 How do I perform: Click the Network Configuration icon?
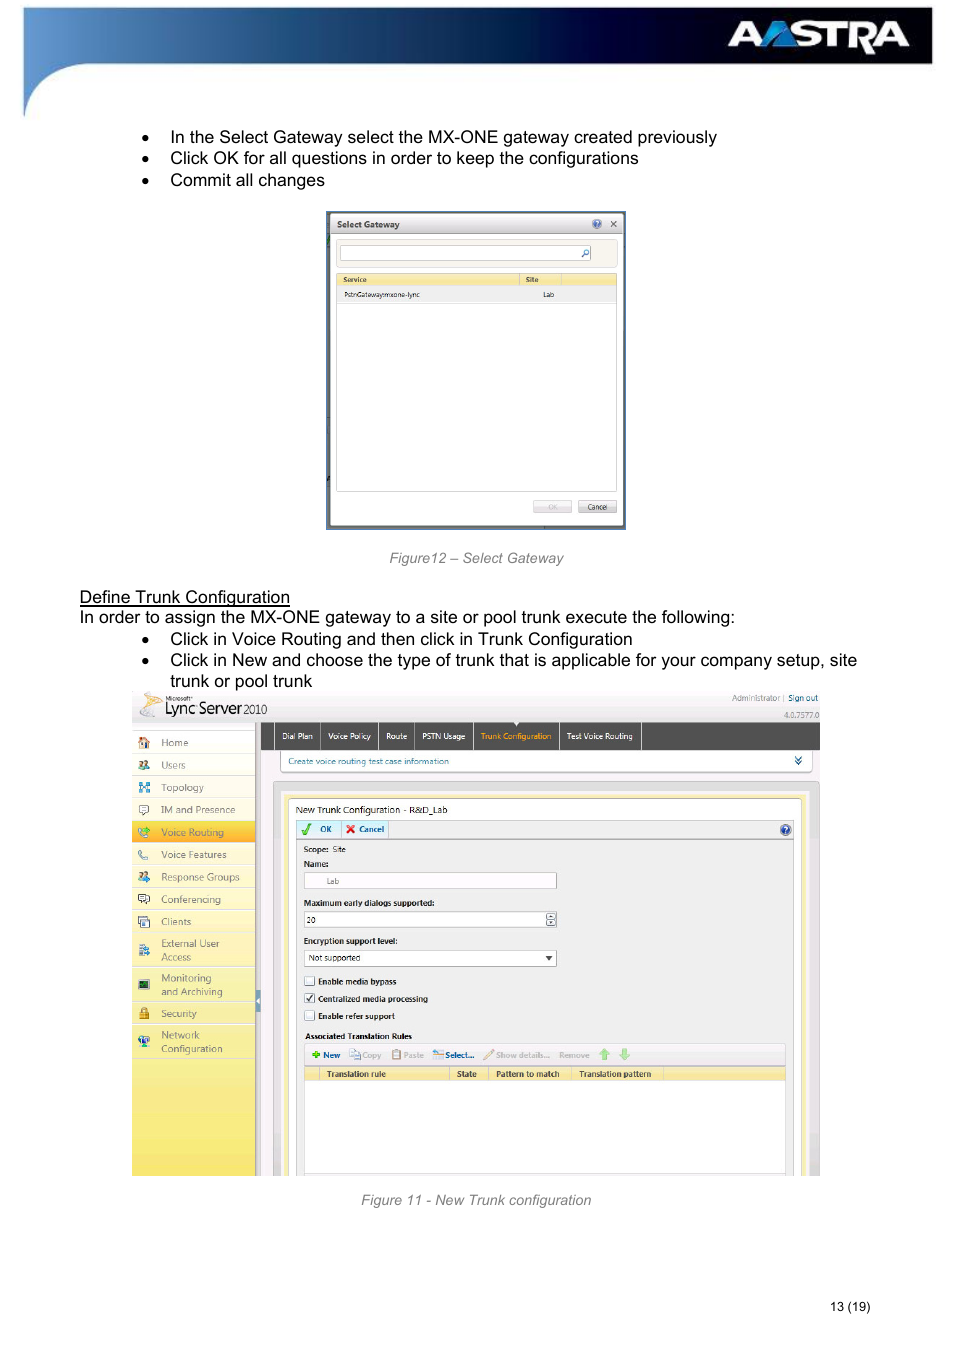(x=144, y=1042)
